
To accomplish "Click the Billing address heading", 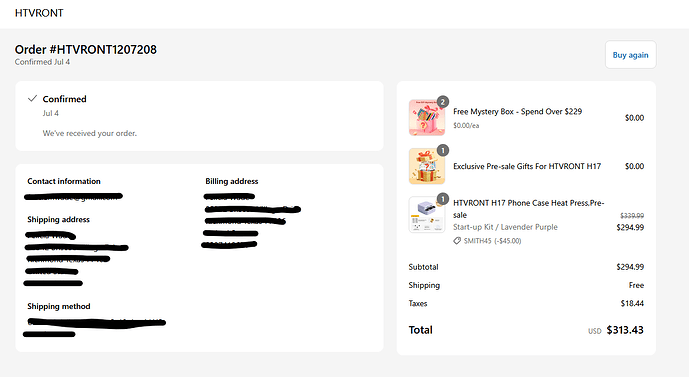I will pos(232,181).
